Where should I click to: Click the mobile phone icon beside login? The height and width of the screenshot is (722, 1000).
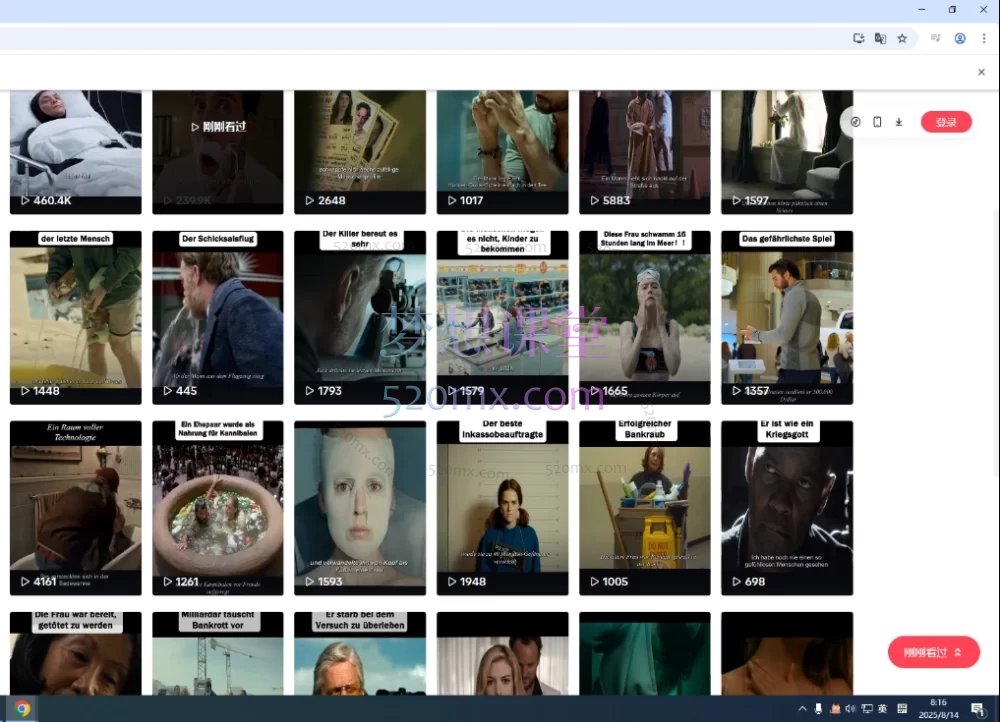point(877,122)
